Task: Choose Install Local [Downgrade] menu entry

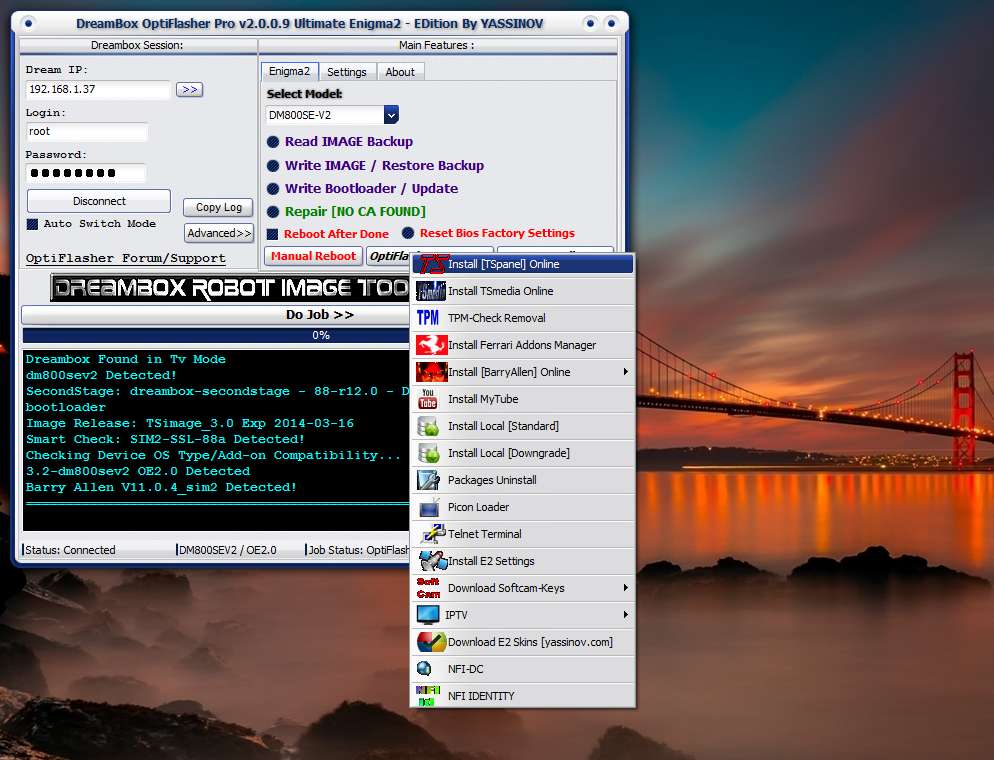Action: [x=523, y=453]
